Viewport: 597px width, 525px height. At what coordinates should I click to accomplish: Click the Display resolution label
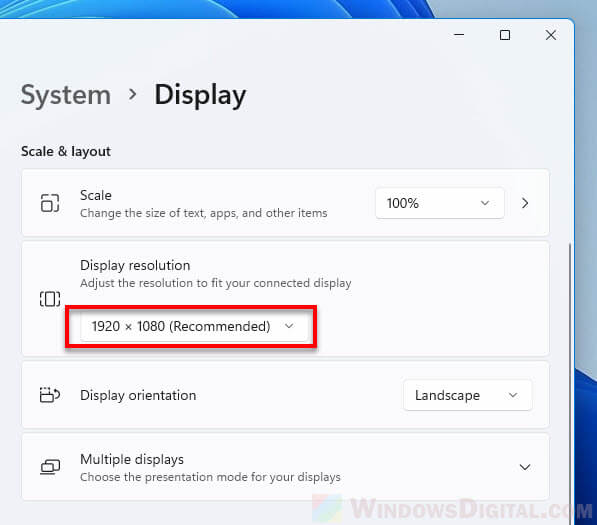click(135, 265)
